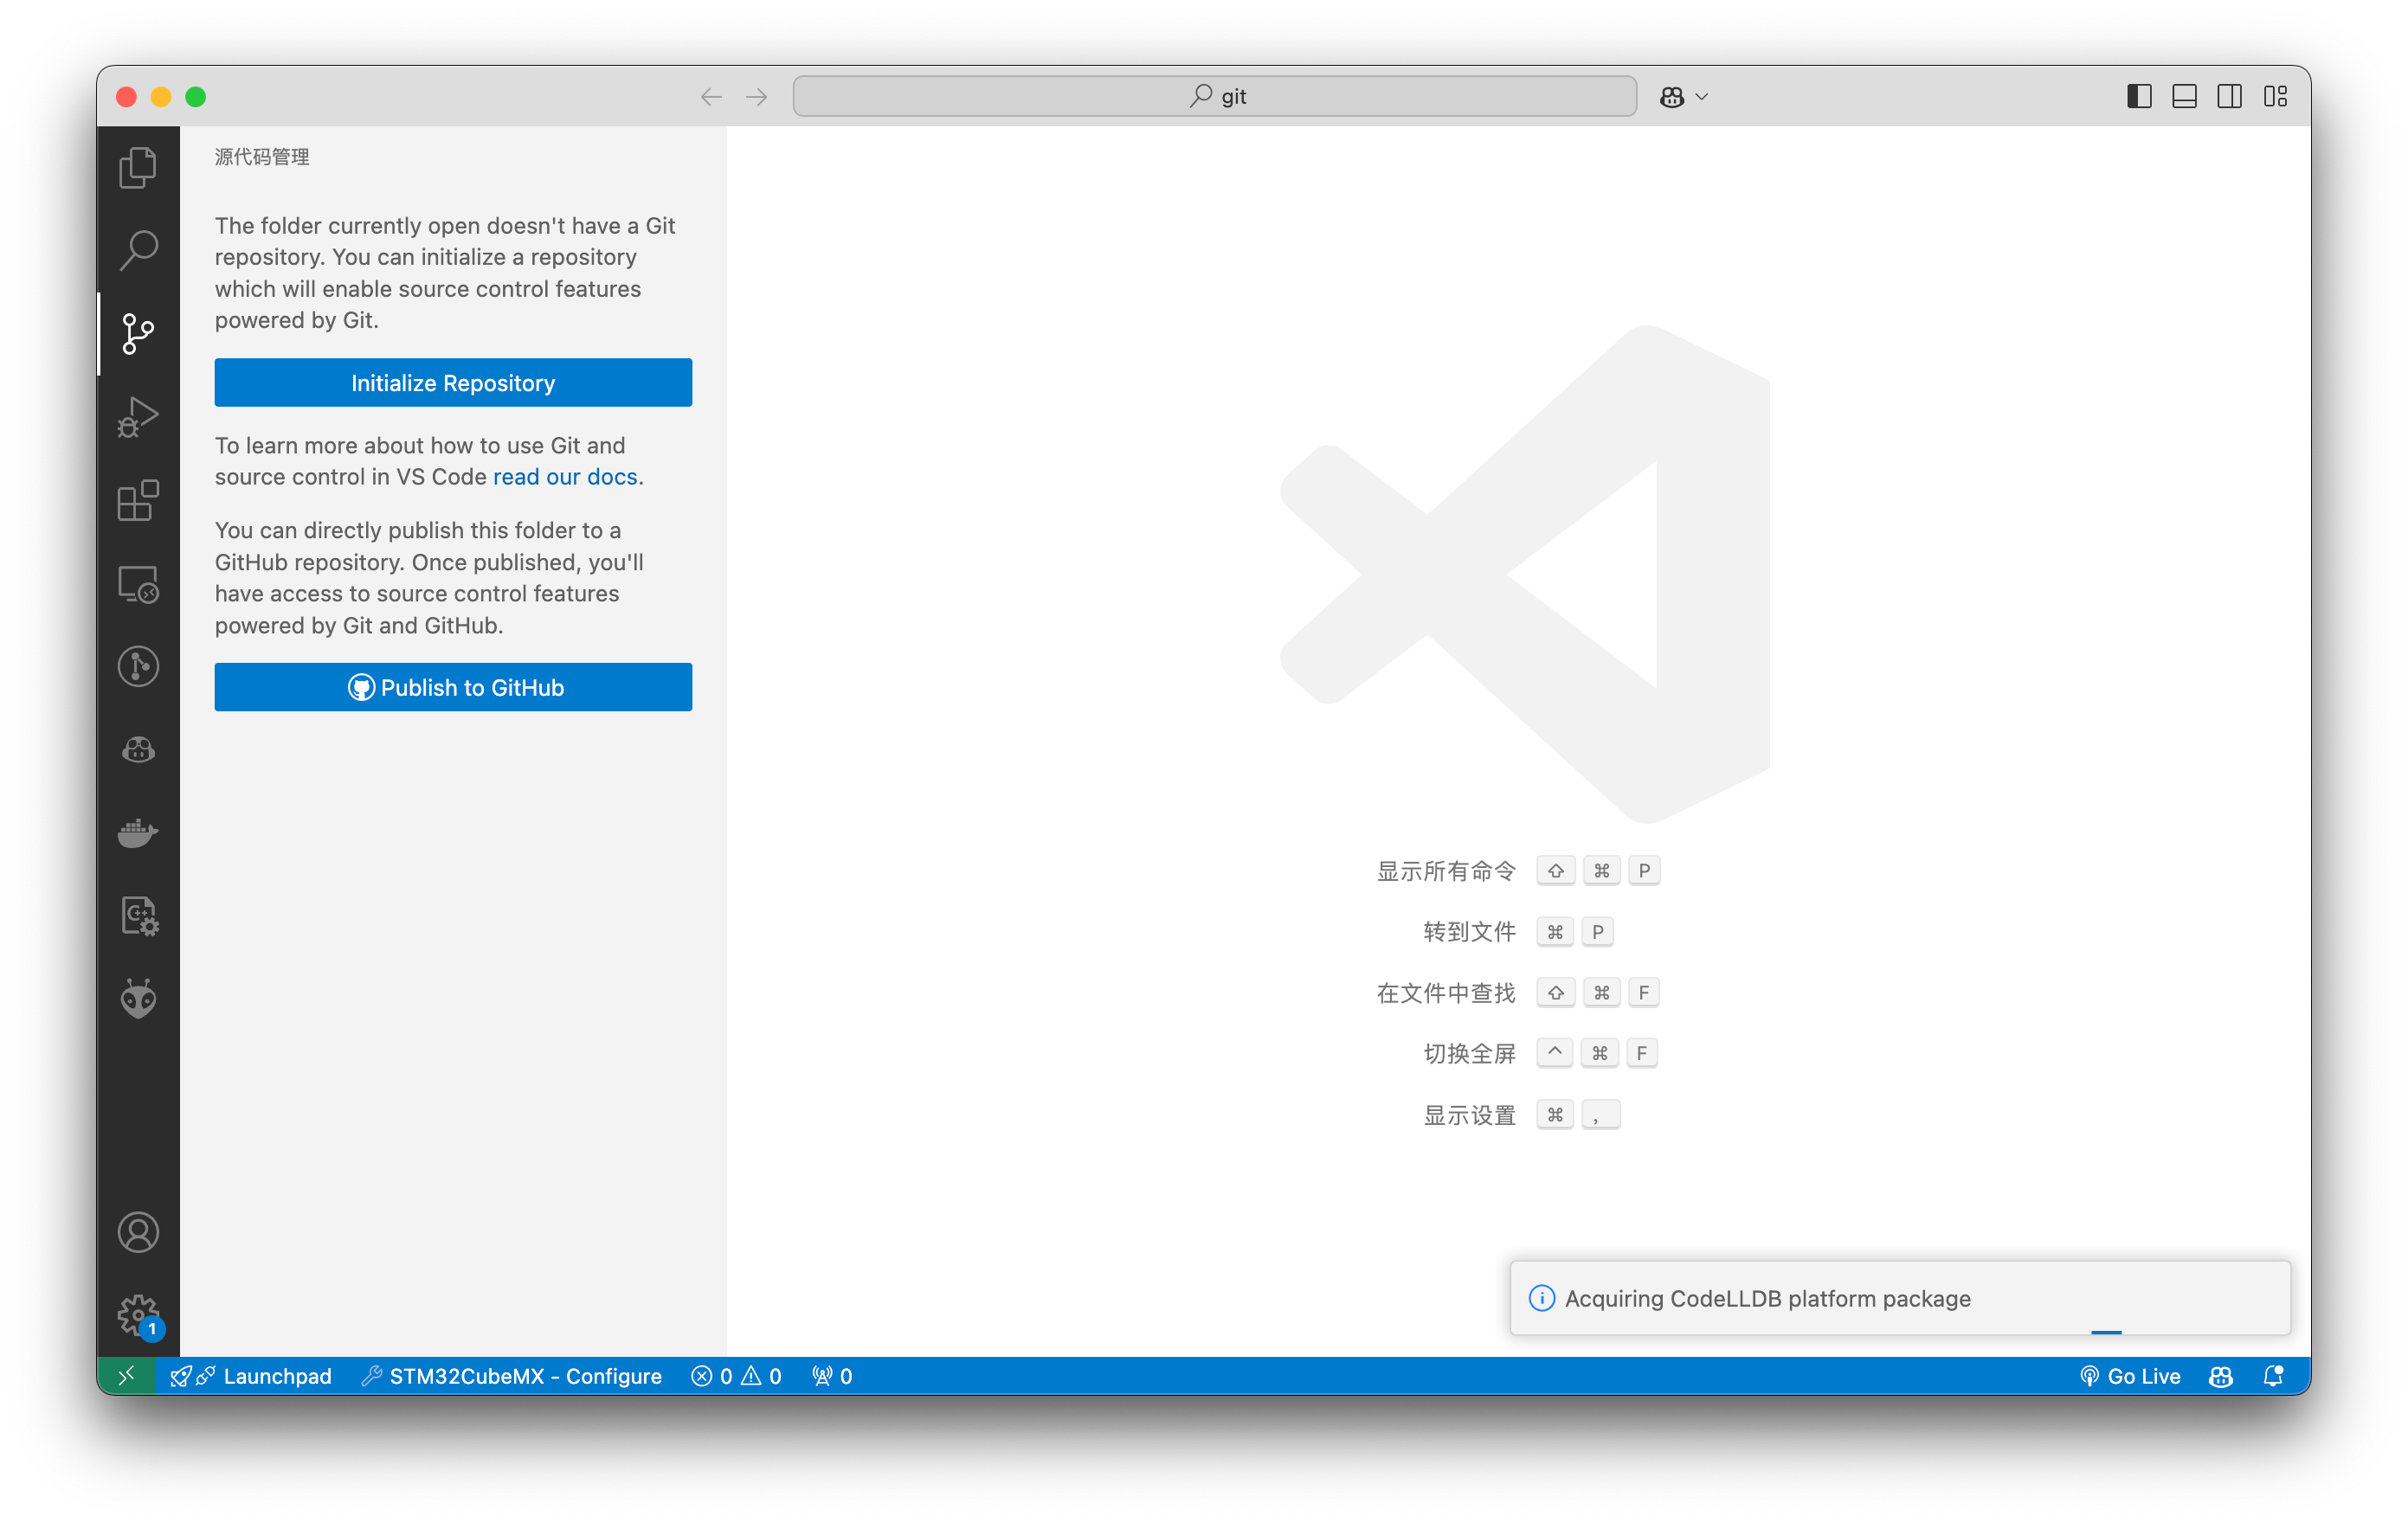The width and height of the screenshot is (2408, 1523).
Task: Open errors and warnings count in status bar
Action: tap(736, 1376)
